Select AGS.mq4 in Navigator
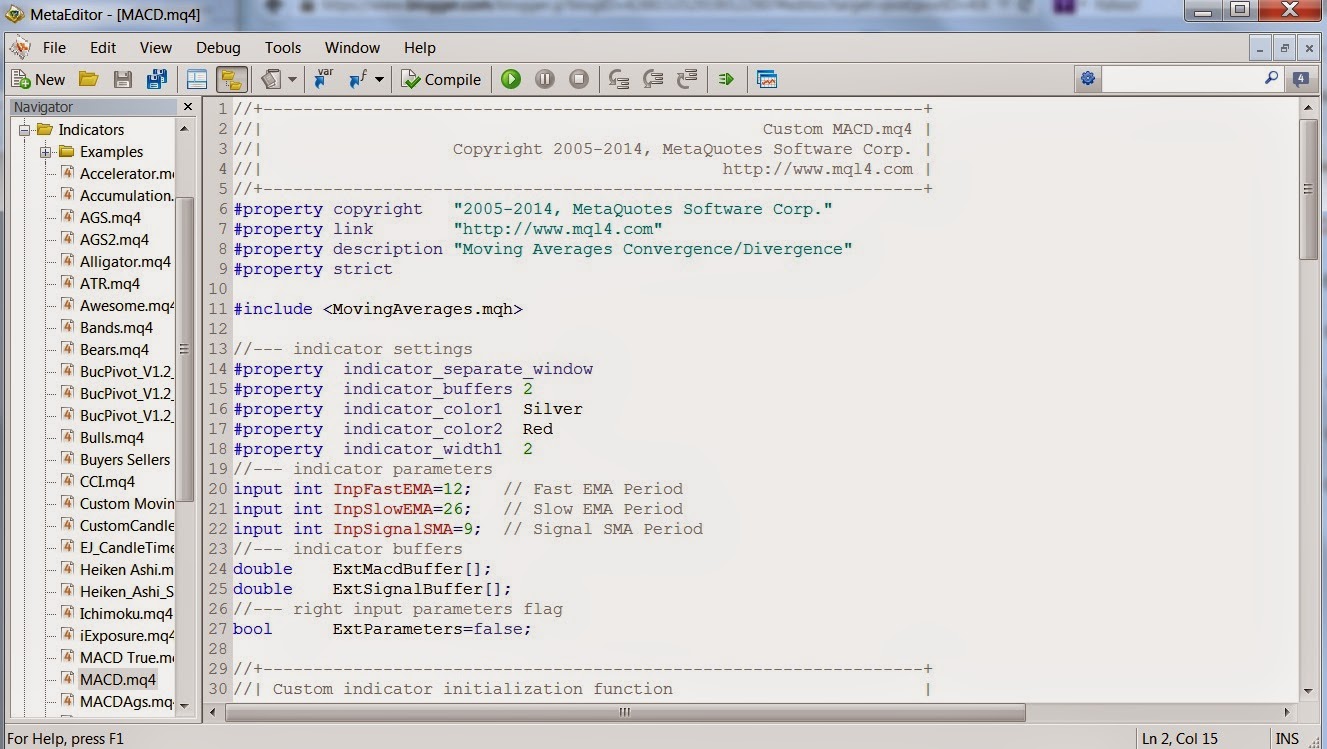The height and width of the screenshot is (749, 1327). tap(110, 217)
